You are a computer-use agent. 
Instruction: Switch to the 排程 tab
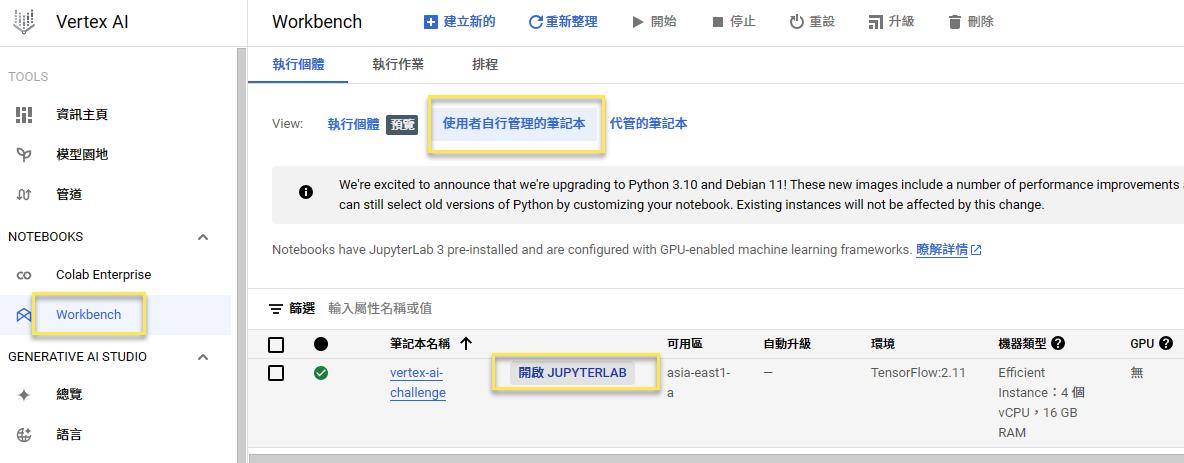click(x=485, y=64)
